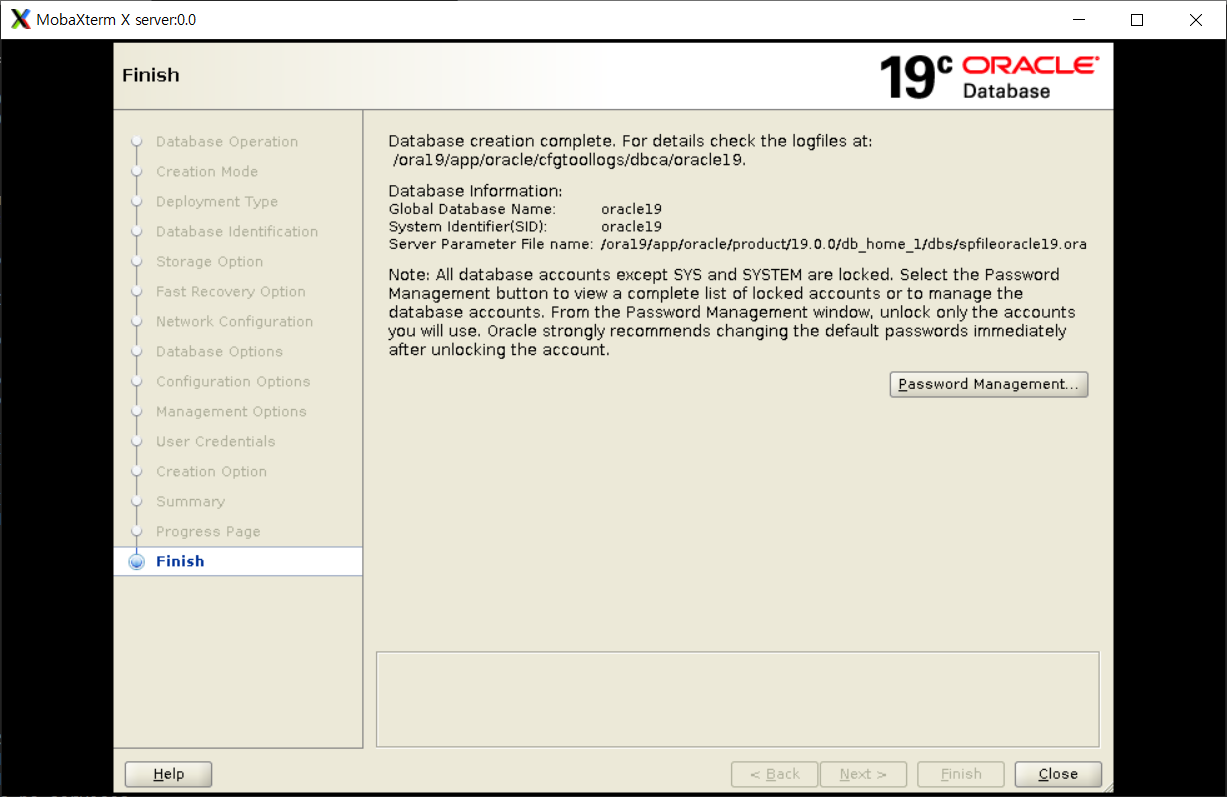Minimize the MobaXterm X server window
Screen dimensions: 1227x797
[1078, 20]
